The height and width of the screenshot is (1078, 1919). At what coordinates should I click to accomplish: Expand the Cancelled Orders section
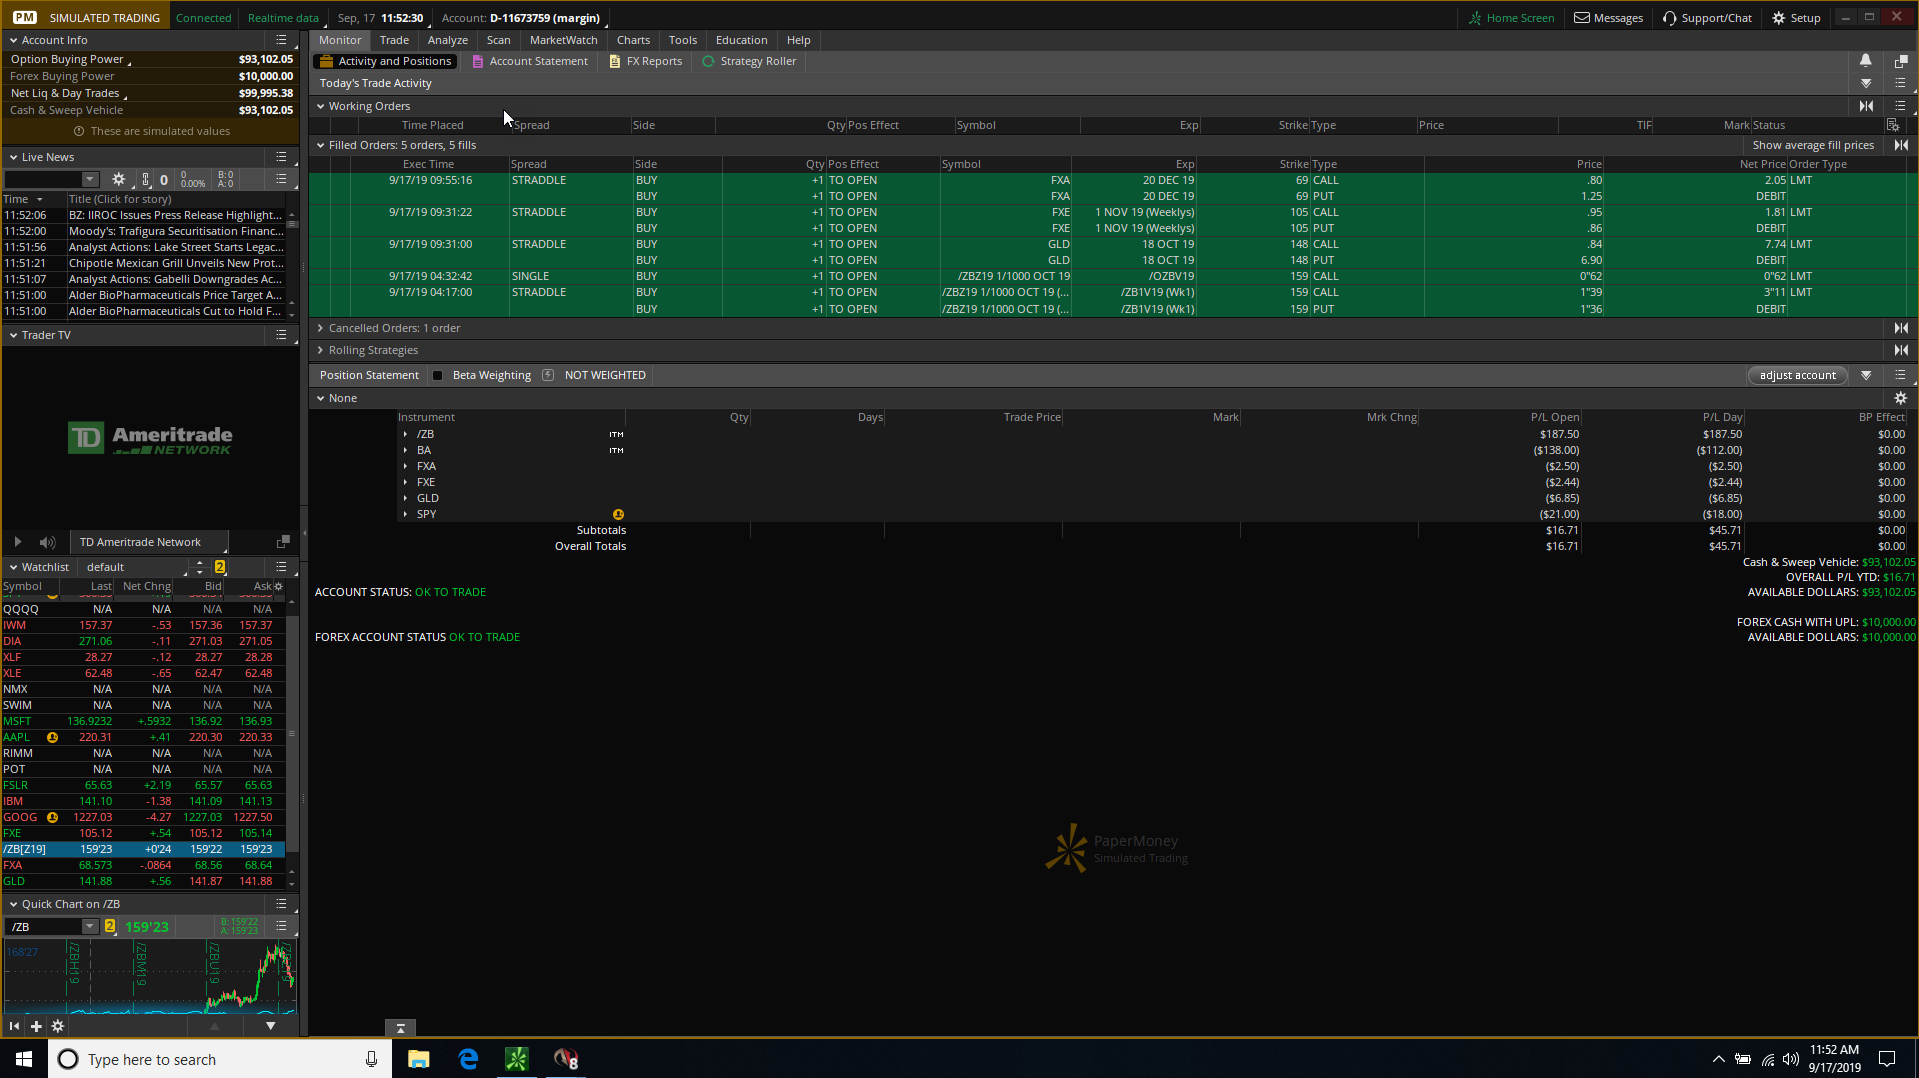click(x=321, y=328)
